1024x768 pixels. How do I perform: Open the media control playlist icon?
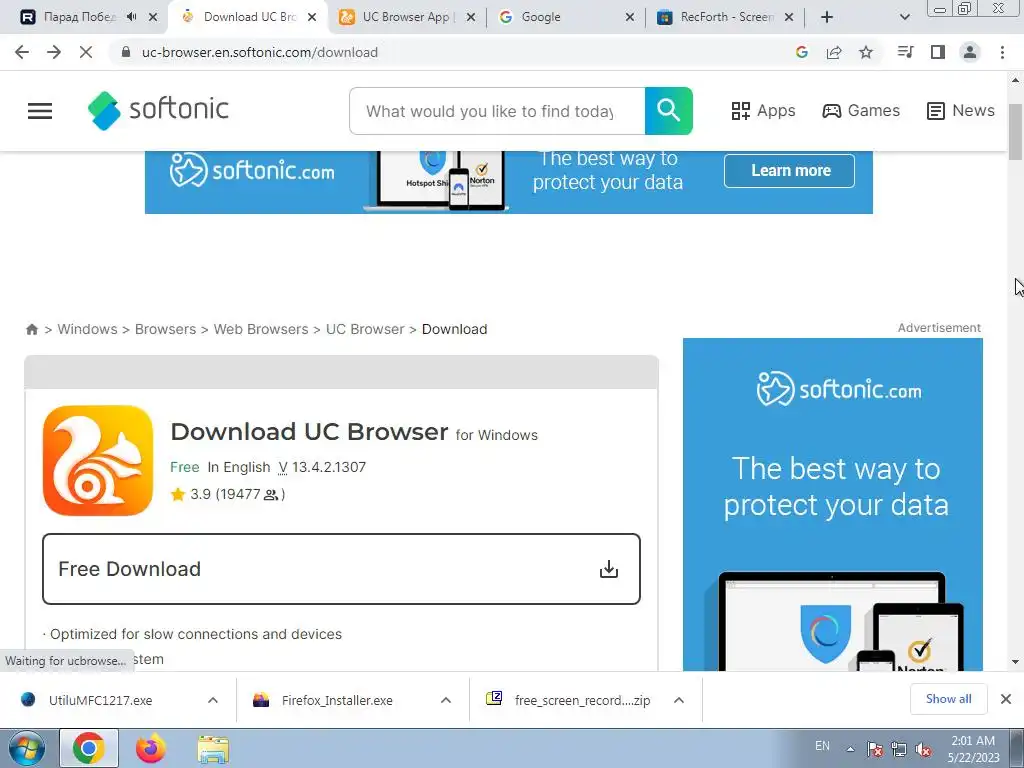point(905,52)
